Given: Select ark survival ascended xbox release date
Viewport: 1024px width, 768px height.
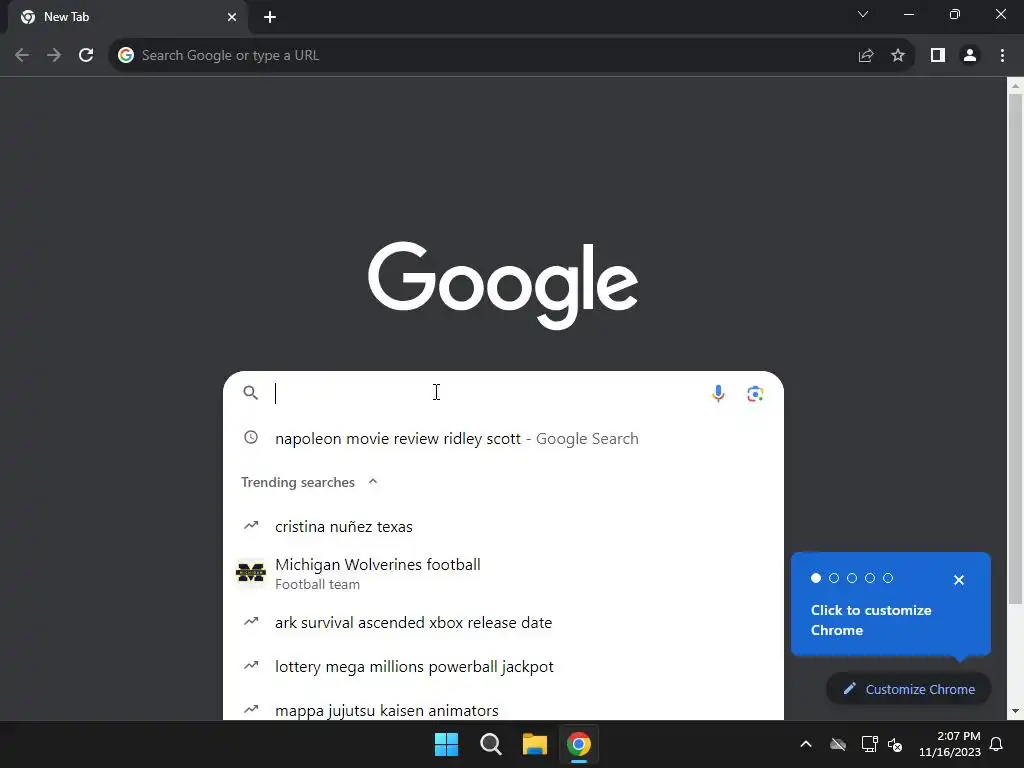Looking at the screenshot, I should [503, 622].
